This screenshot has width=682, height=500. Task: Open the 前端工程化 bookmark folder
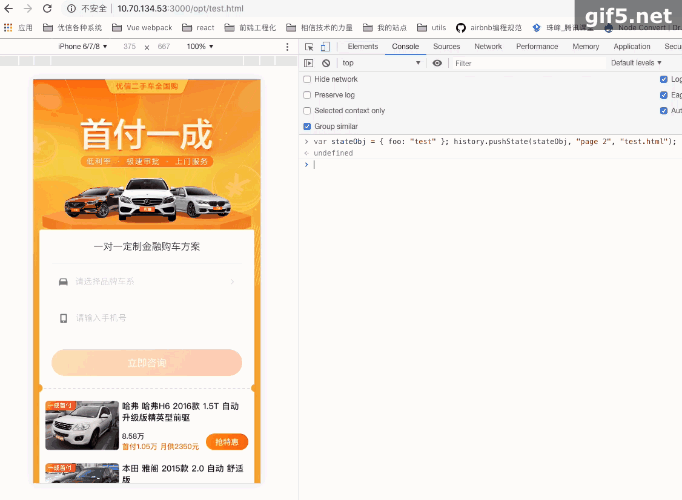tap(250, 27)
